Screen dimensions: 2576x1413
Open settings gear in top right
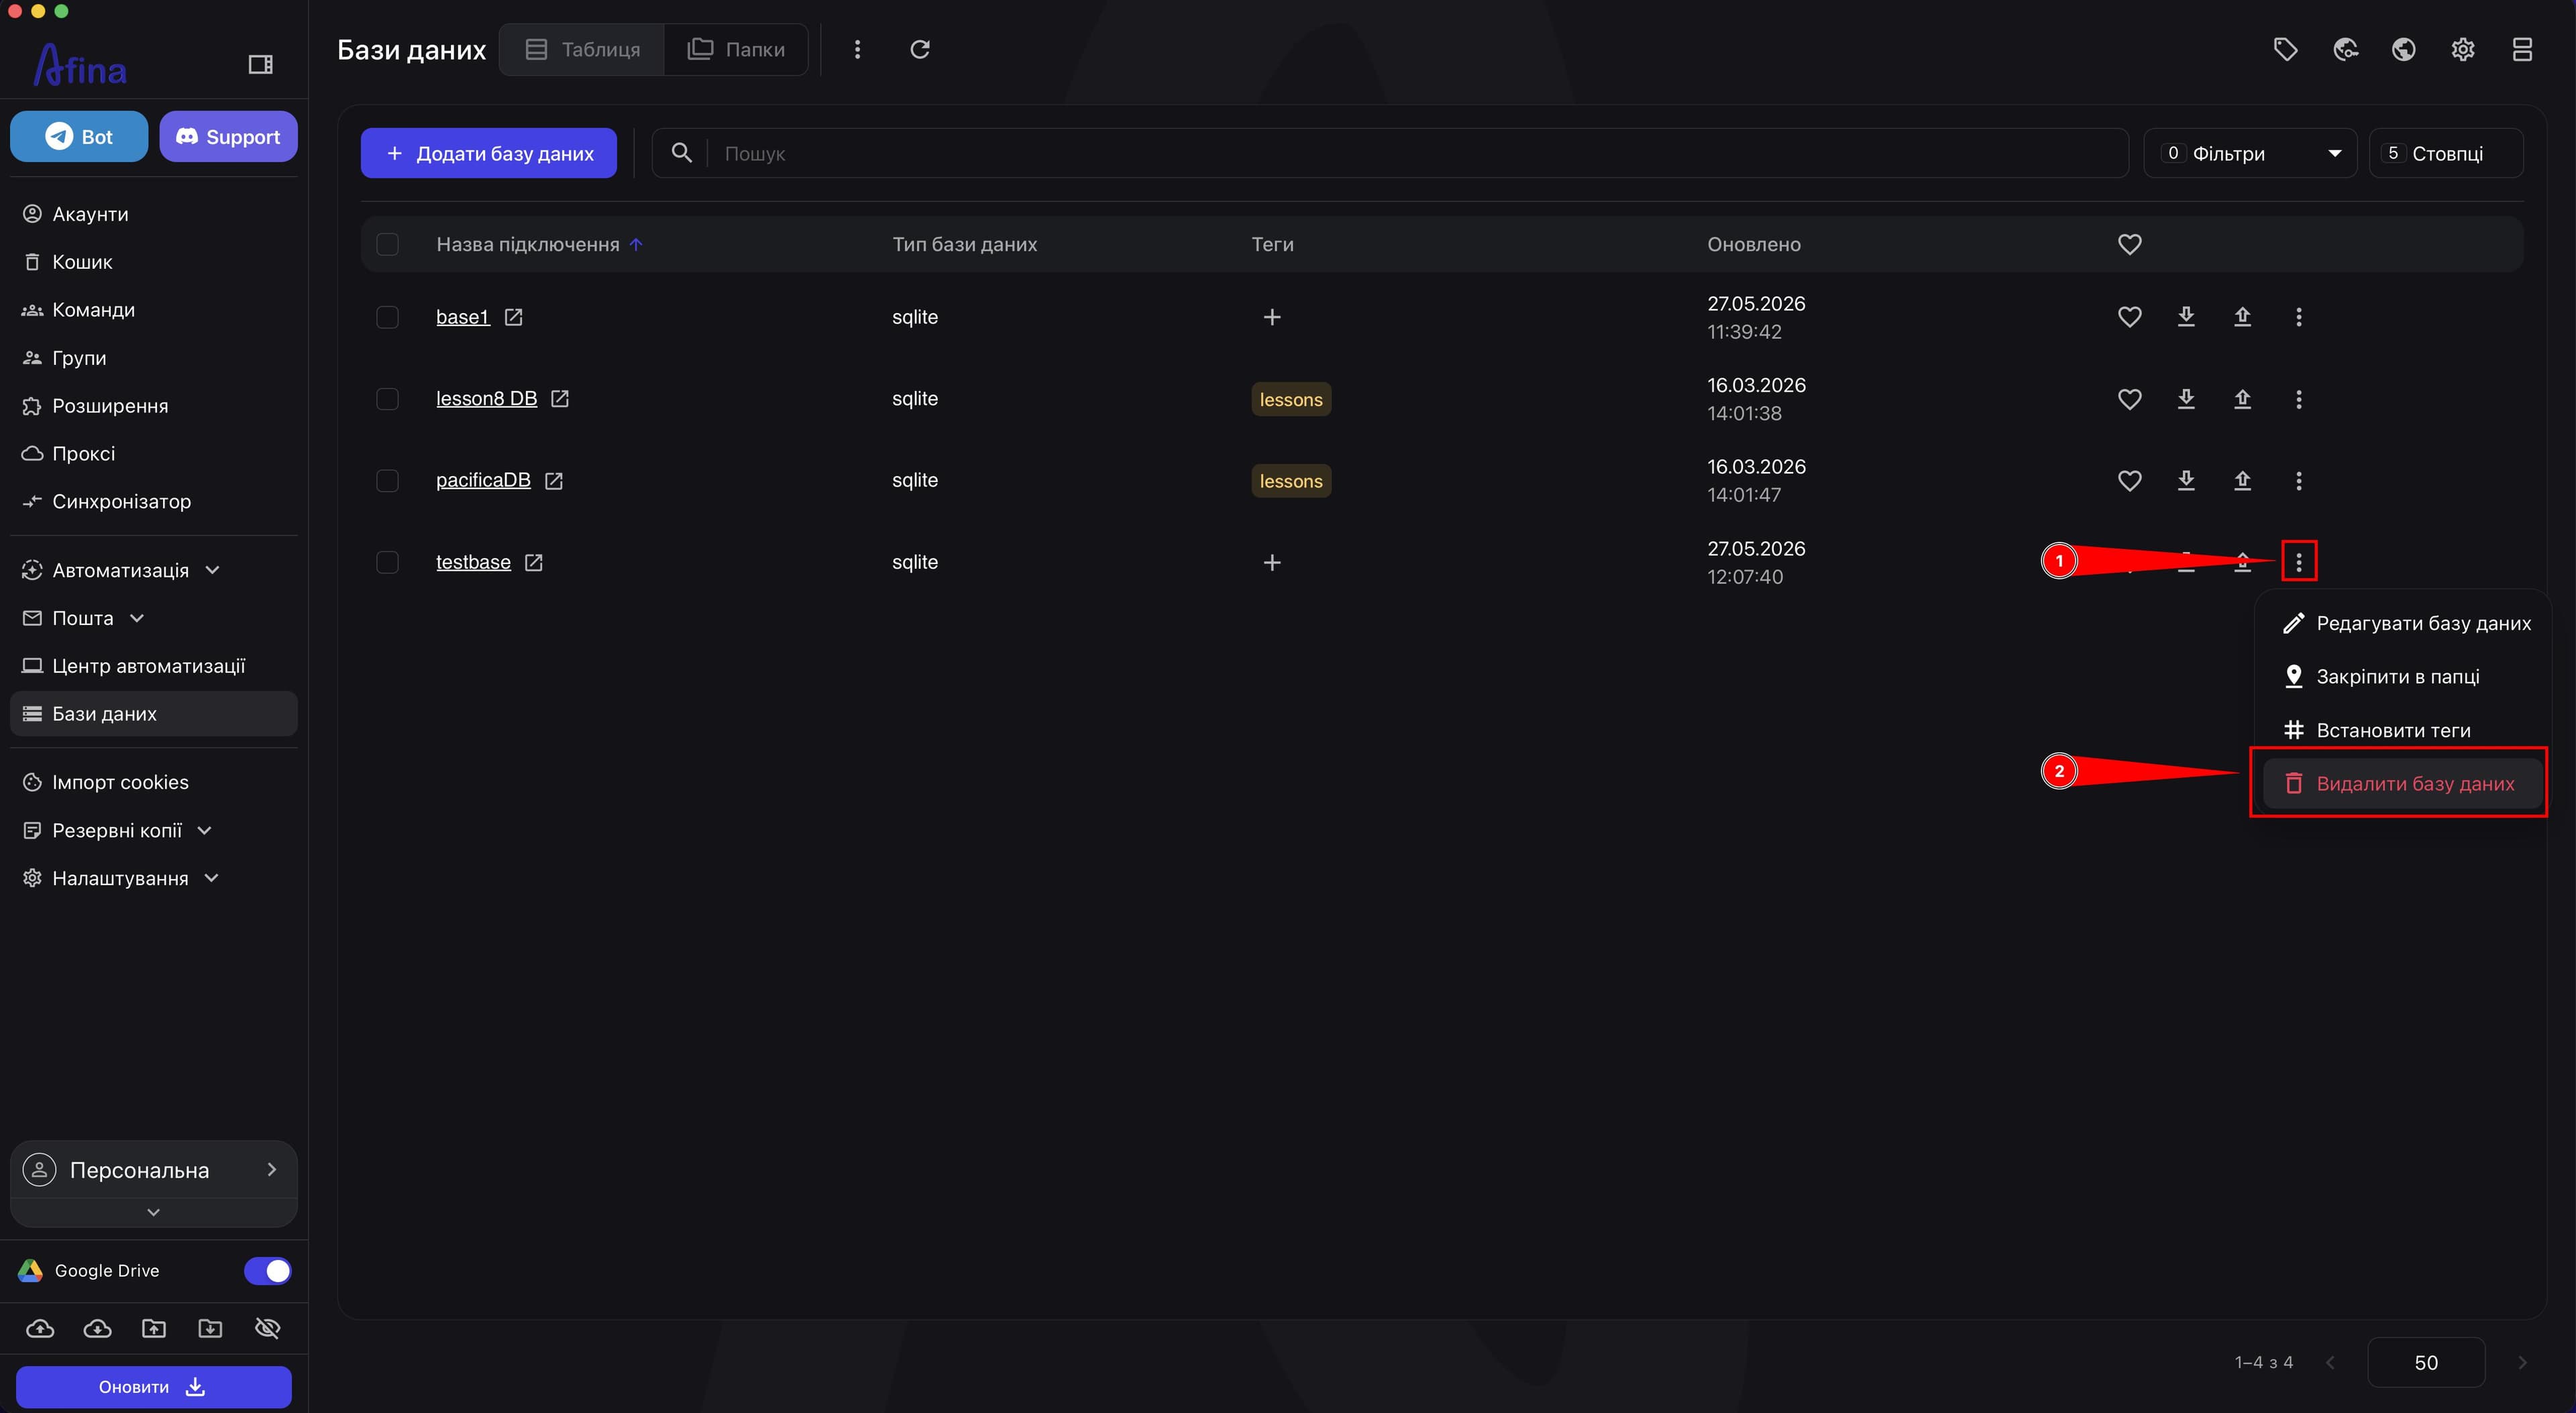click(x=2463, y=49)
